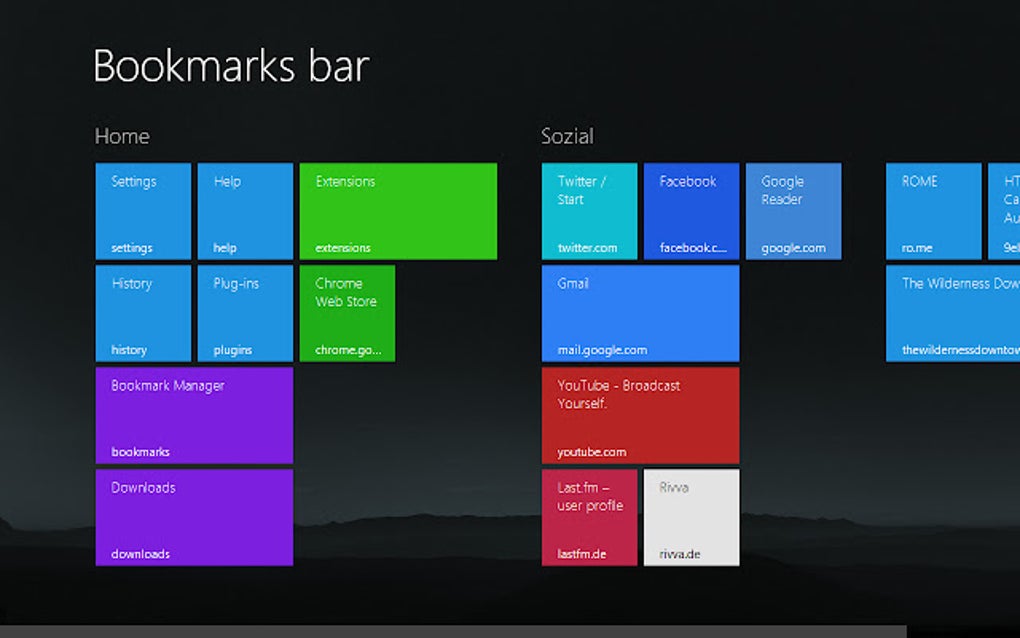This screenshot has width=1020, height=638.
Task: Open the History tile
Action: 143,313
